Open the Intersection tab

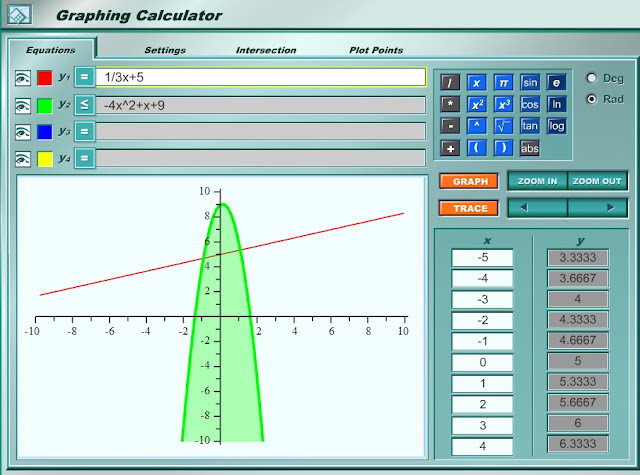coord(266,50)
